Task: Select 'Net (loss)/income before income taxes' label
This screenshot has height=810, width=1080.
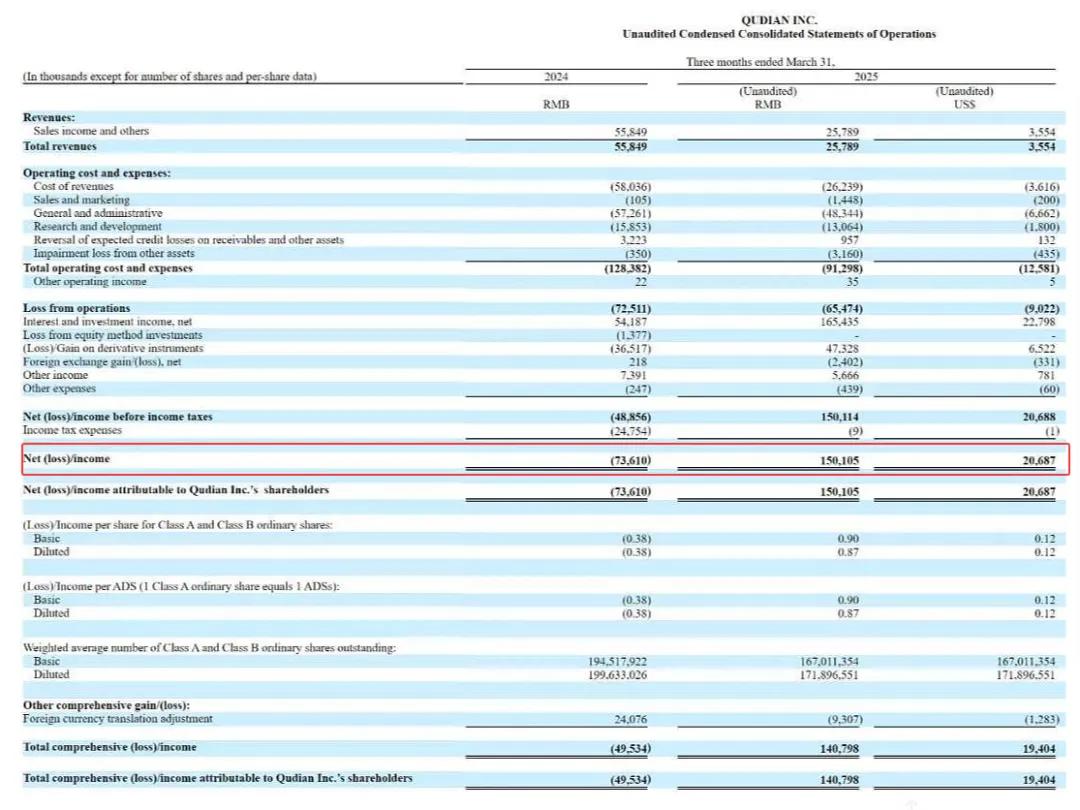Action: [x=118, y=417]
